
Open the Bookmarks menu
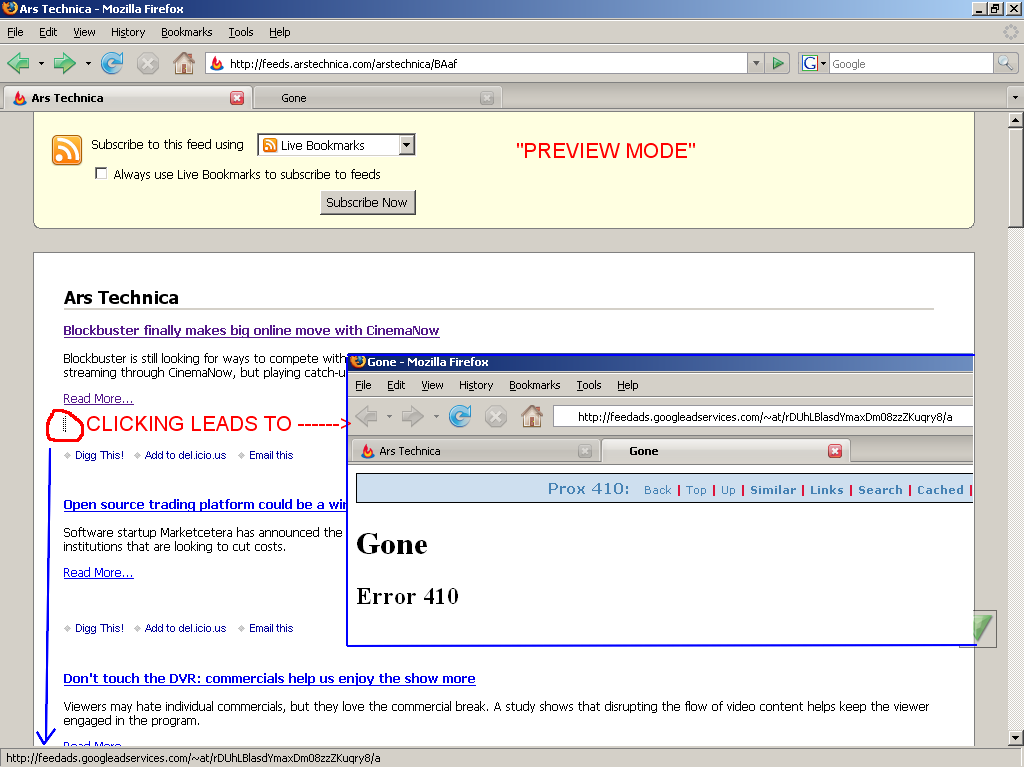point(186,32)
